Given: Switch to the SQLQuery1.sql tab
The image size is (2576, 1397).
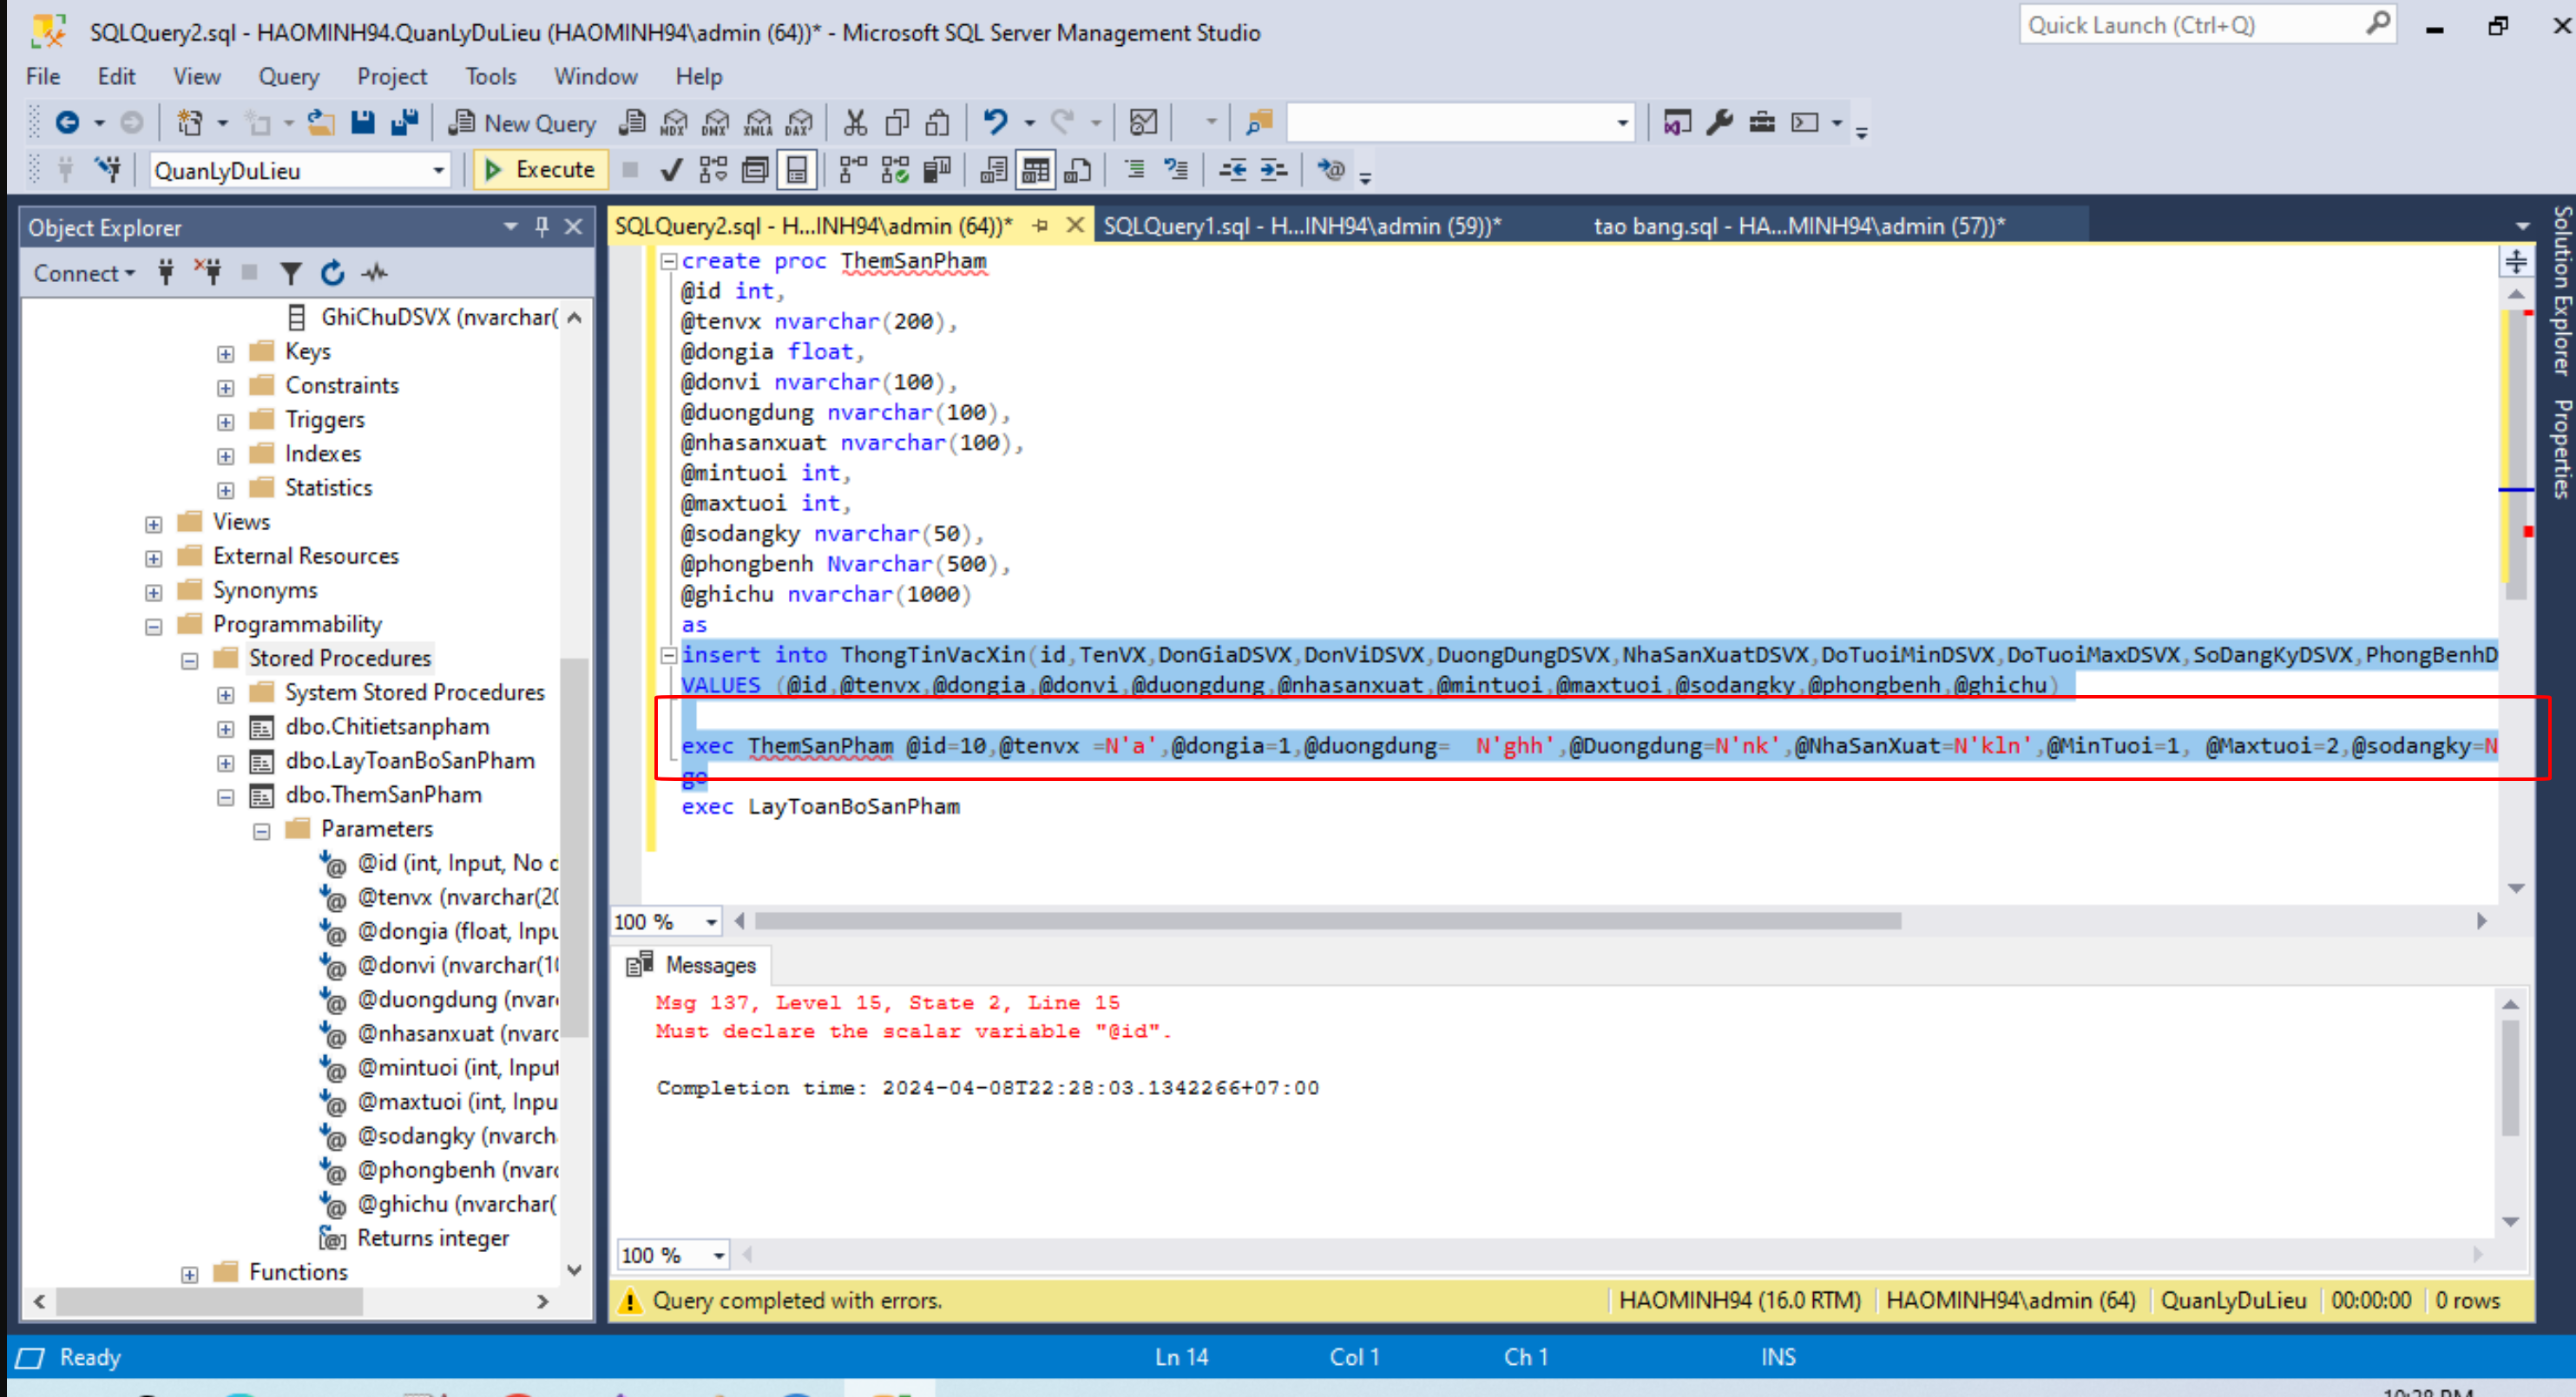Looking at the screenshot, I should pyautogui.click(x=1300, y=226).
